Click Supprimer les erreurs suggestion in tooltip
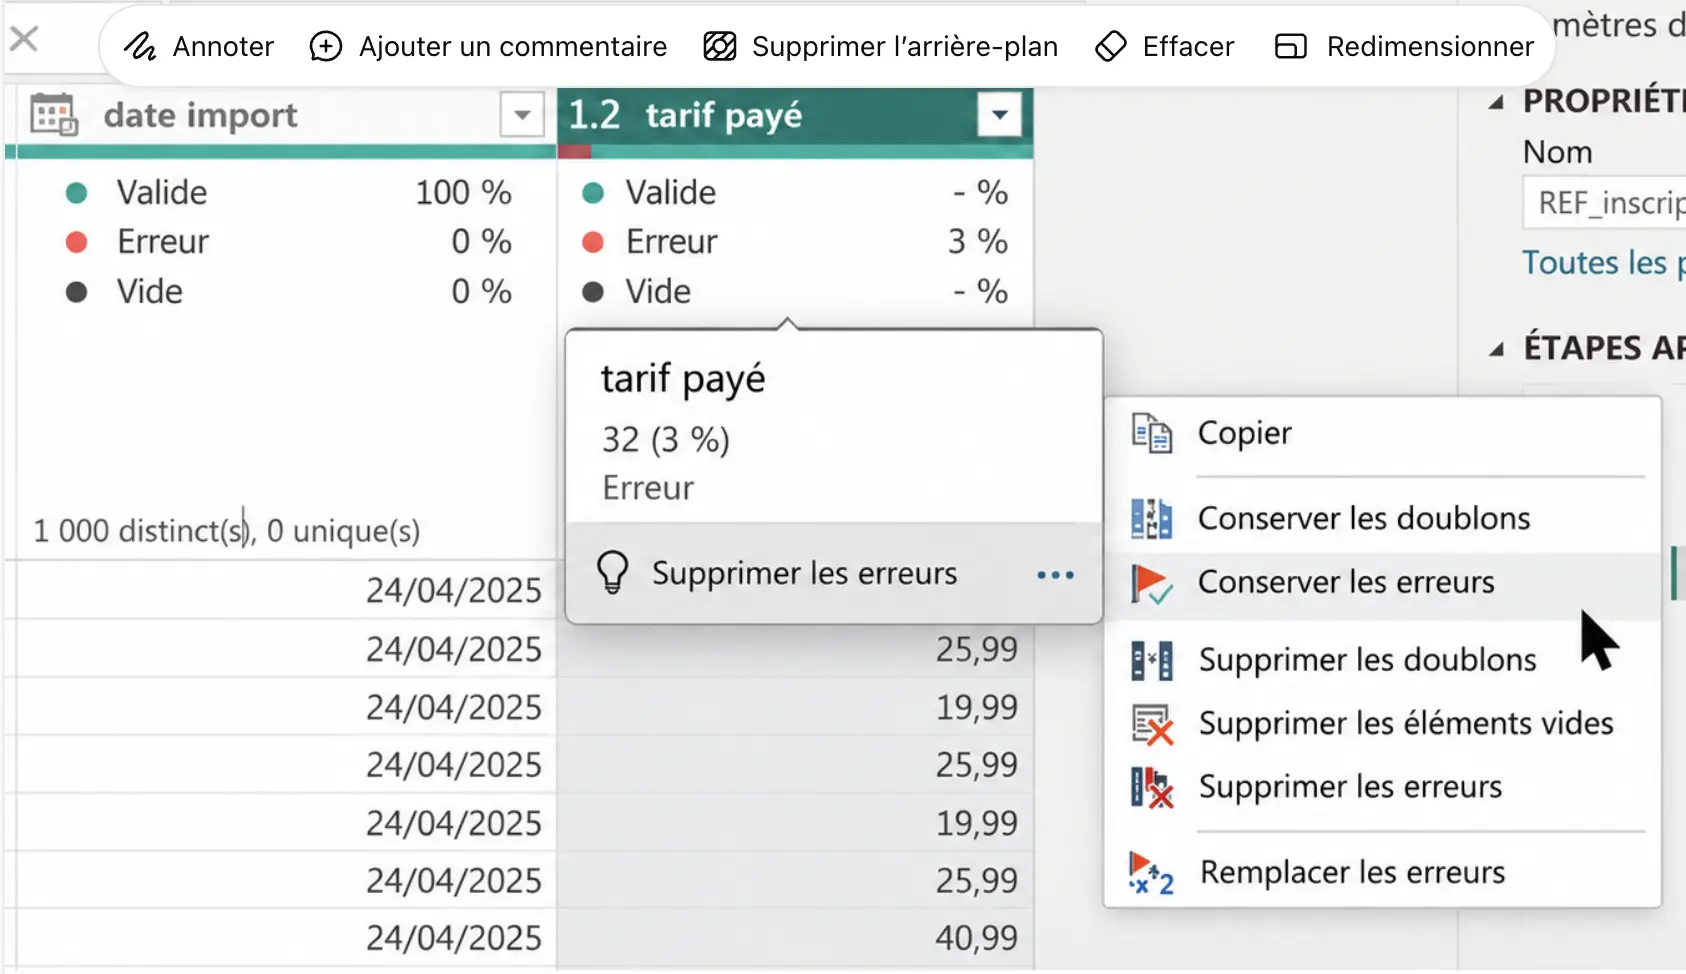This screenshot has width=1686, height=974. pos(804,573)
